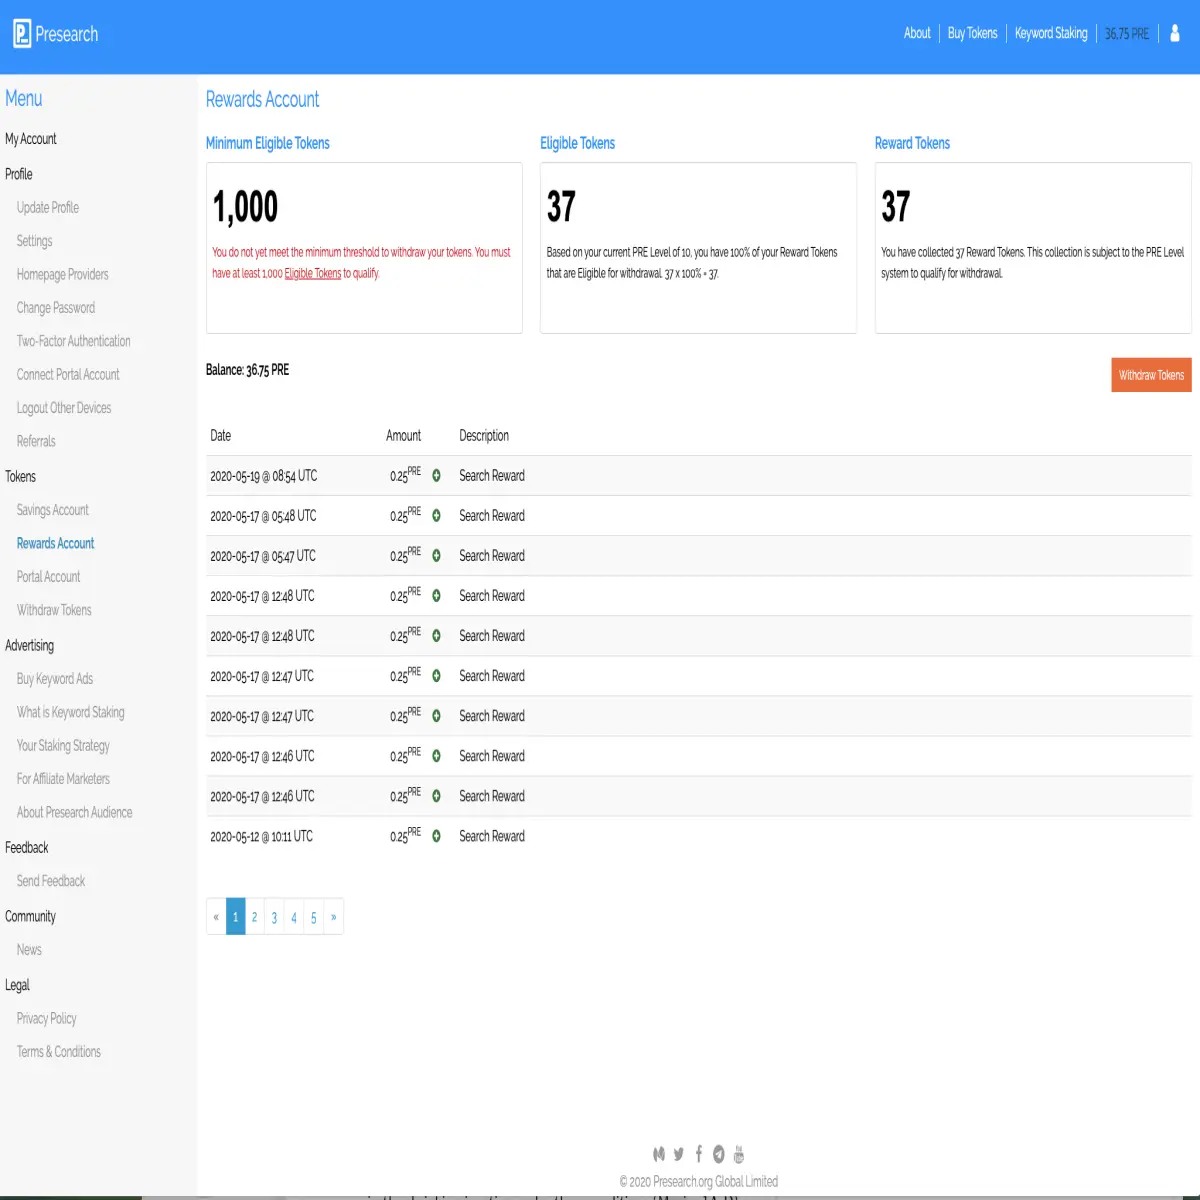The image size is (1200, 1200).
Task: Open Portal Account in sidebar
Action: coord(49,577)
